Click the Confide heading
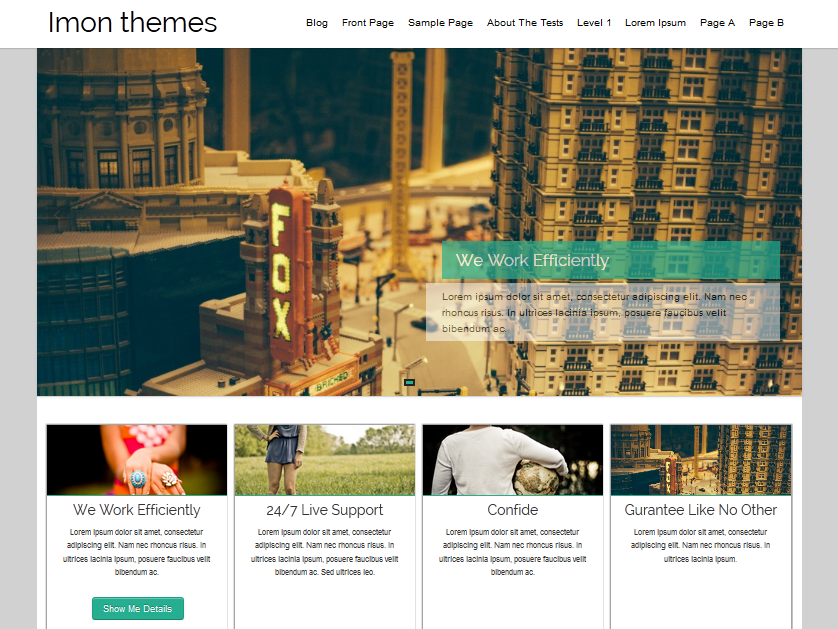This screenshot has height=629, width=838. tap(512, 510)
